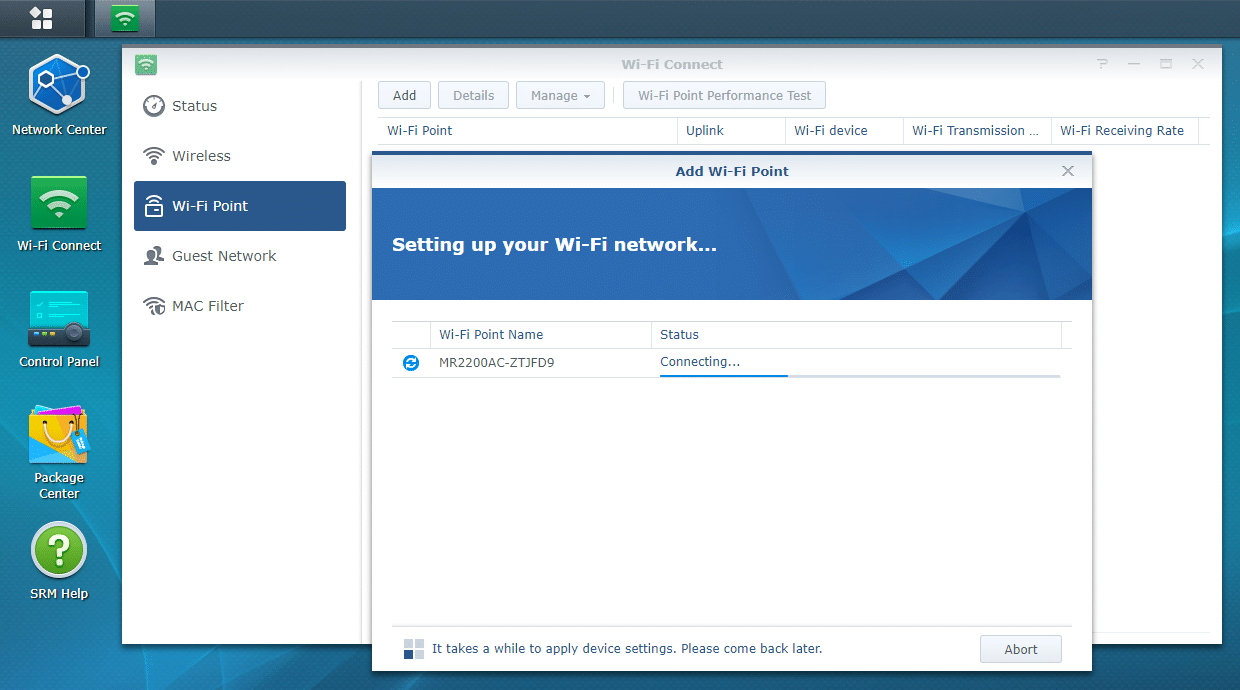Click the refresh icon beside MR2200AC-ZTJFD9
Image resolution: width=1240 pixels, height=690 pixels.
[411, 363]
